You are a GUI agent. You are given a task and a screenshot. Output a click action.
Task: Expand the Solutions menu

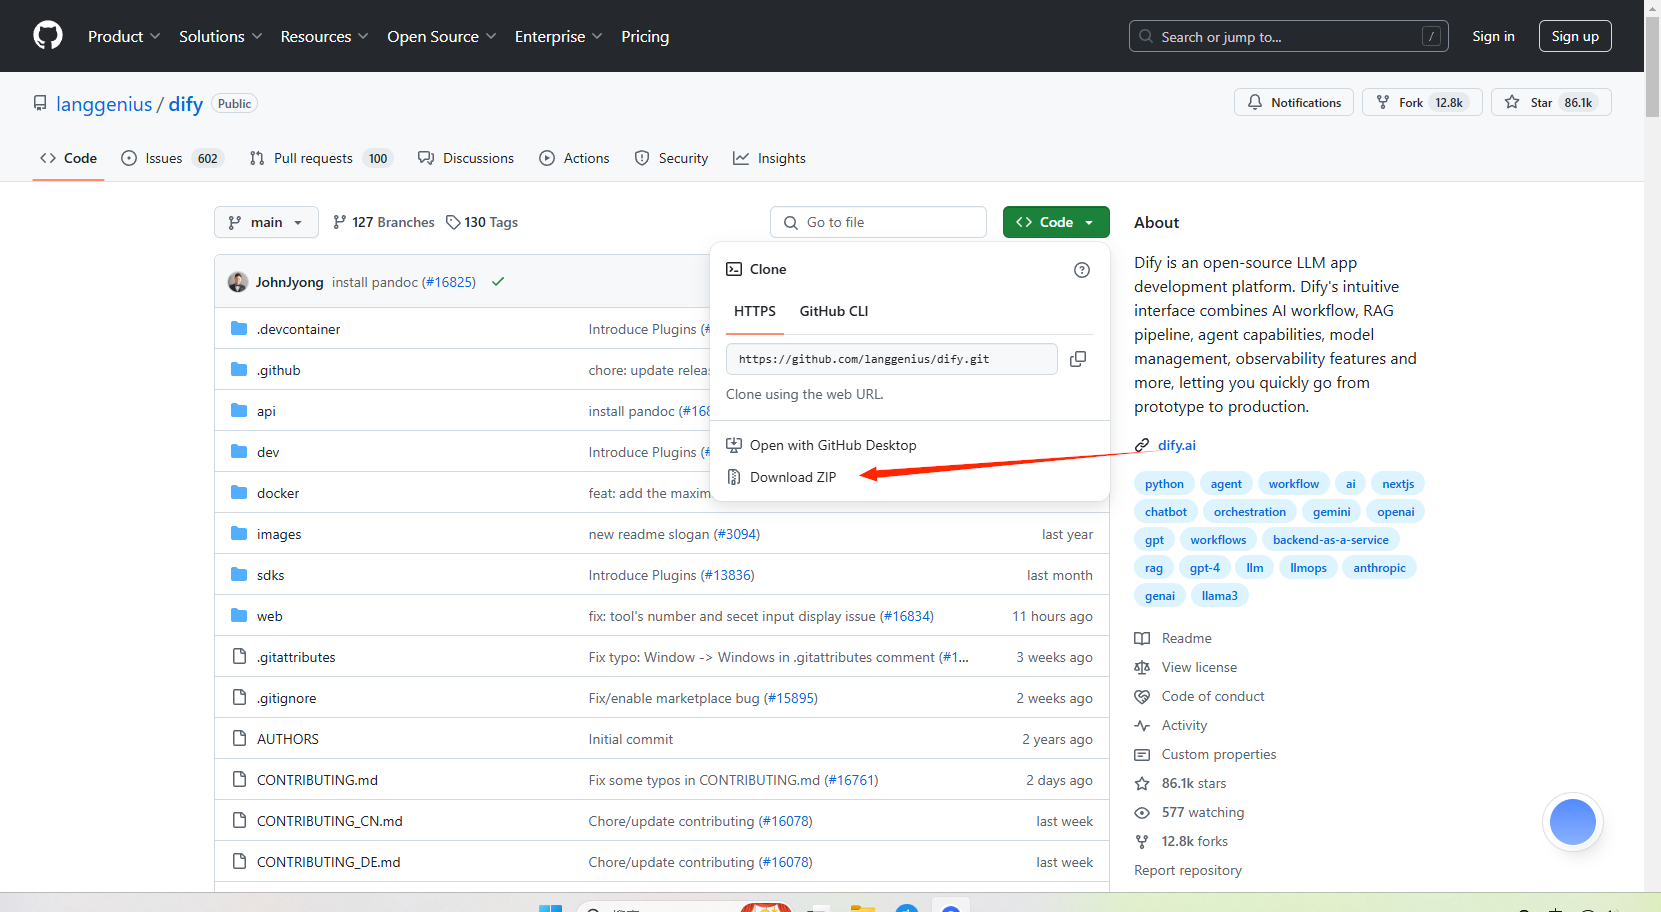coord(221,36)
